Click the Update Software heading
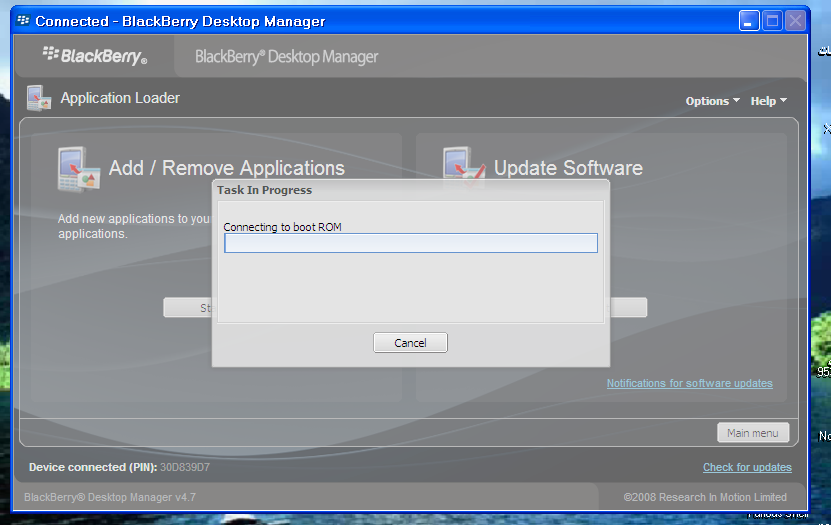Viewport: 831px width, 525px height. point(568,168)
